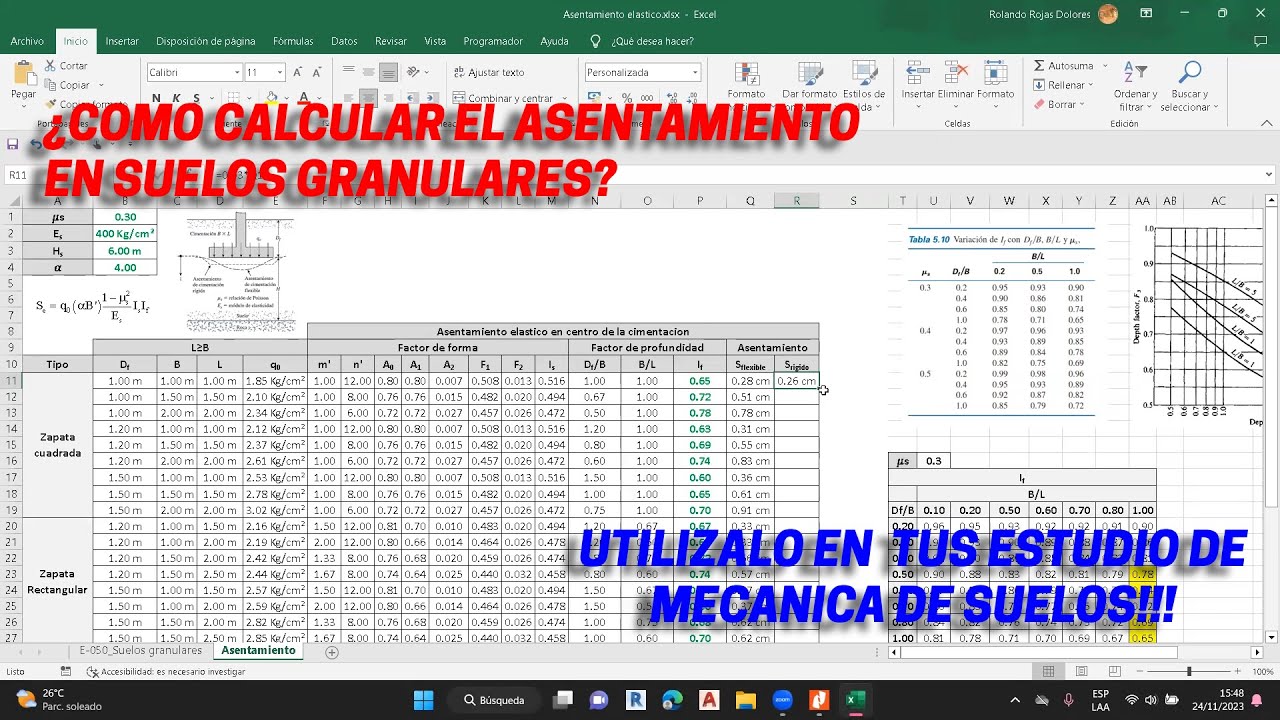Click the Autosuma sigma icon
The width and height of the screenshot is (1280, 720).
(1040, 66)
